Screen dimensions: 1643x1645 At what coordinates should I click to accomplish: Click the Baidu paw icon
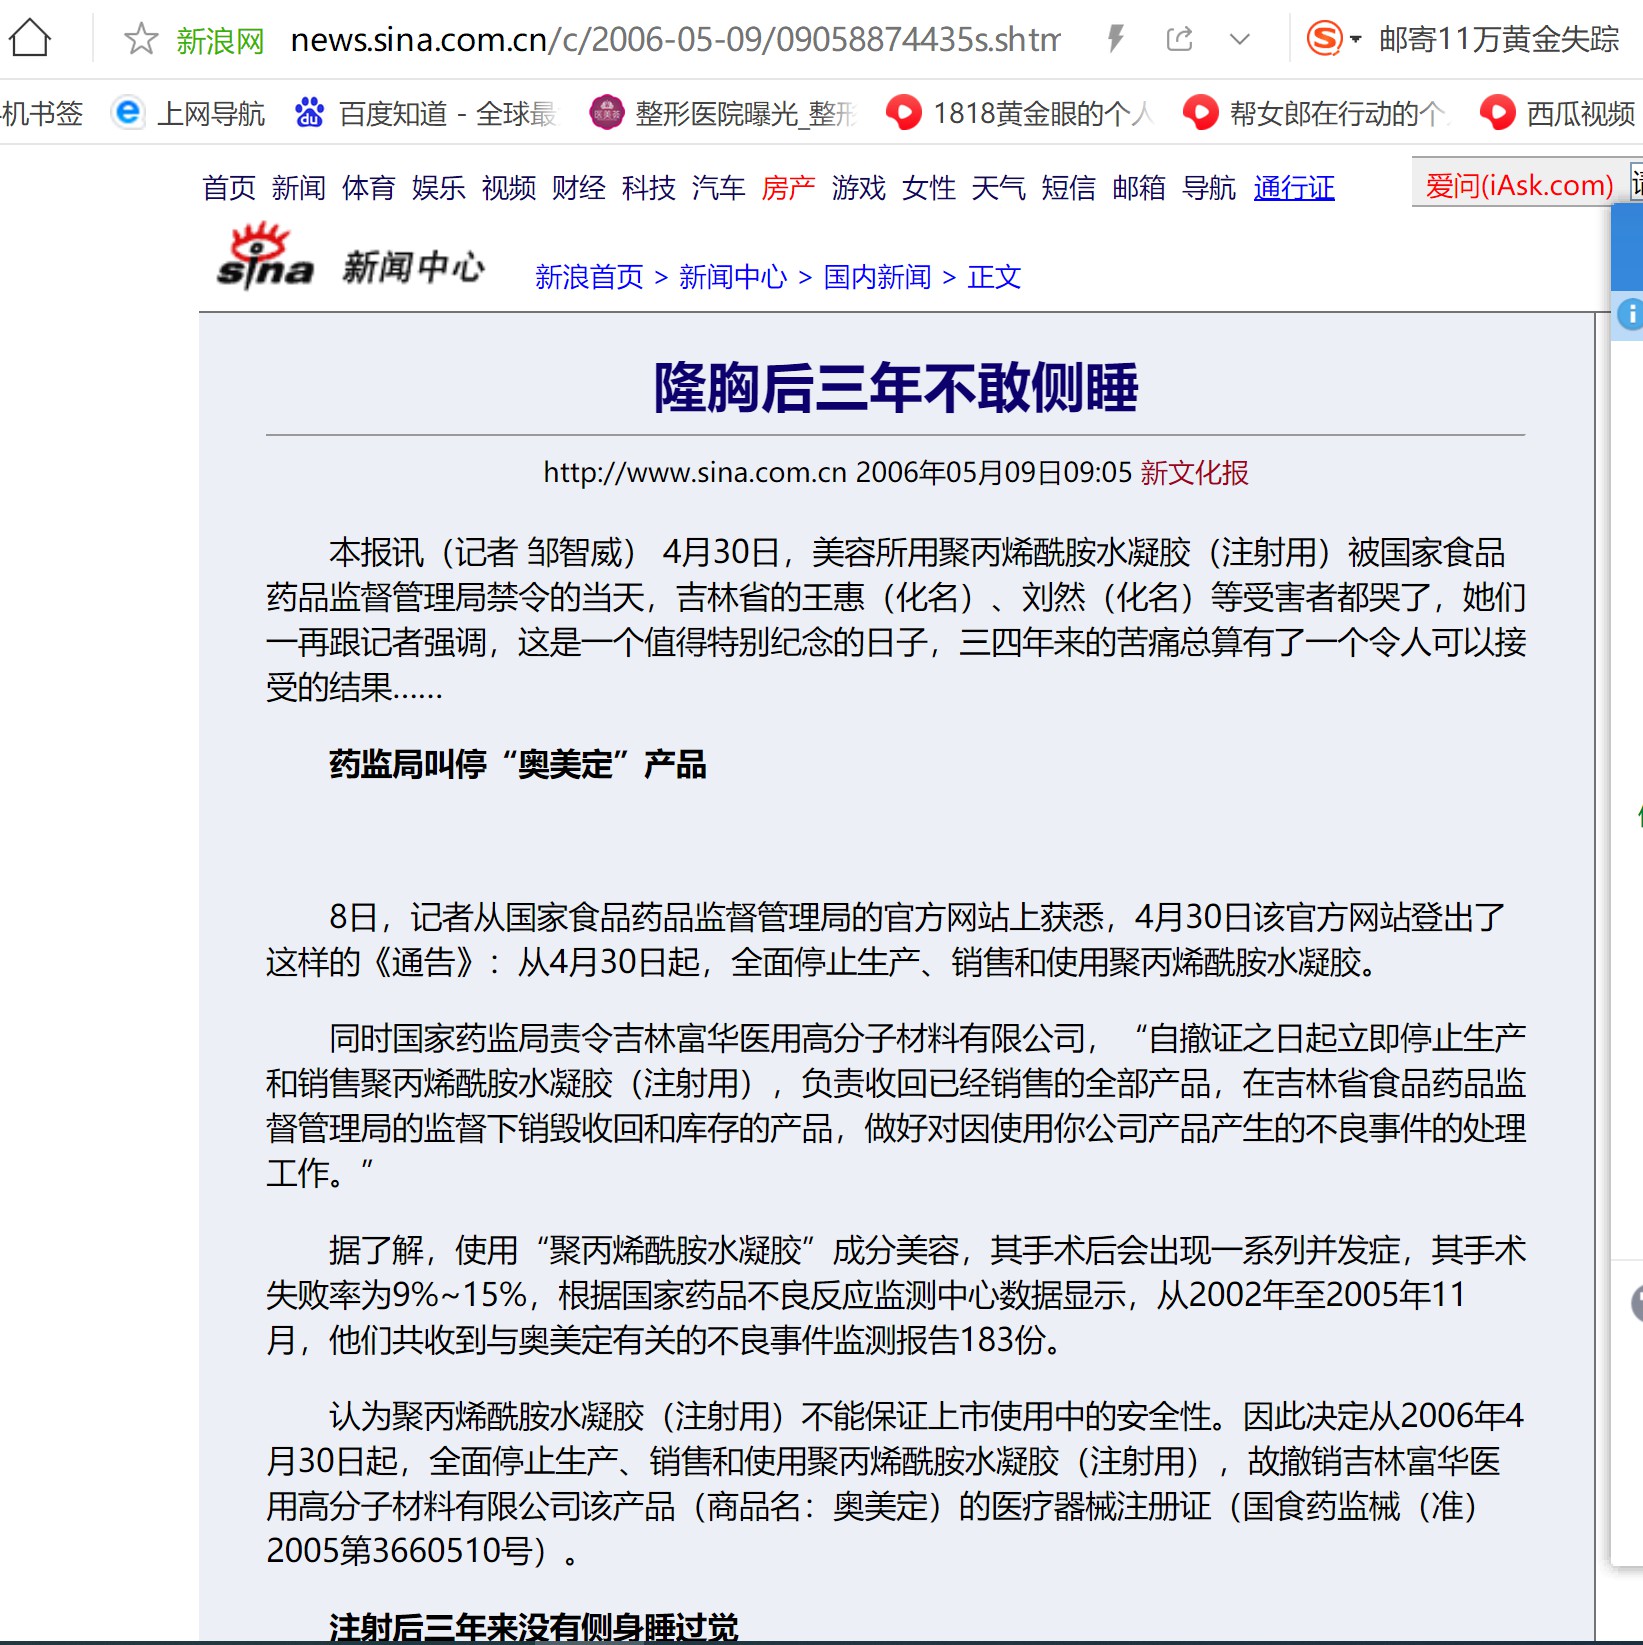[x=309, y=112]
